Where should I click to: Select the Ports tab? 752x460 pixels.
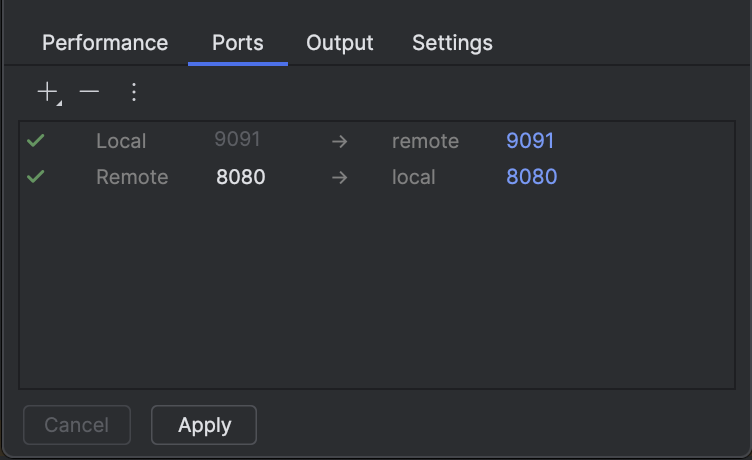[238, 43]
